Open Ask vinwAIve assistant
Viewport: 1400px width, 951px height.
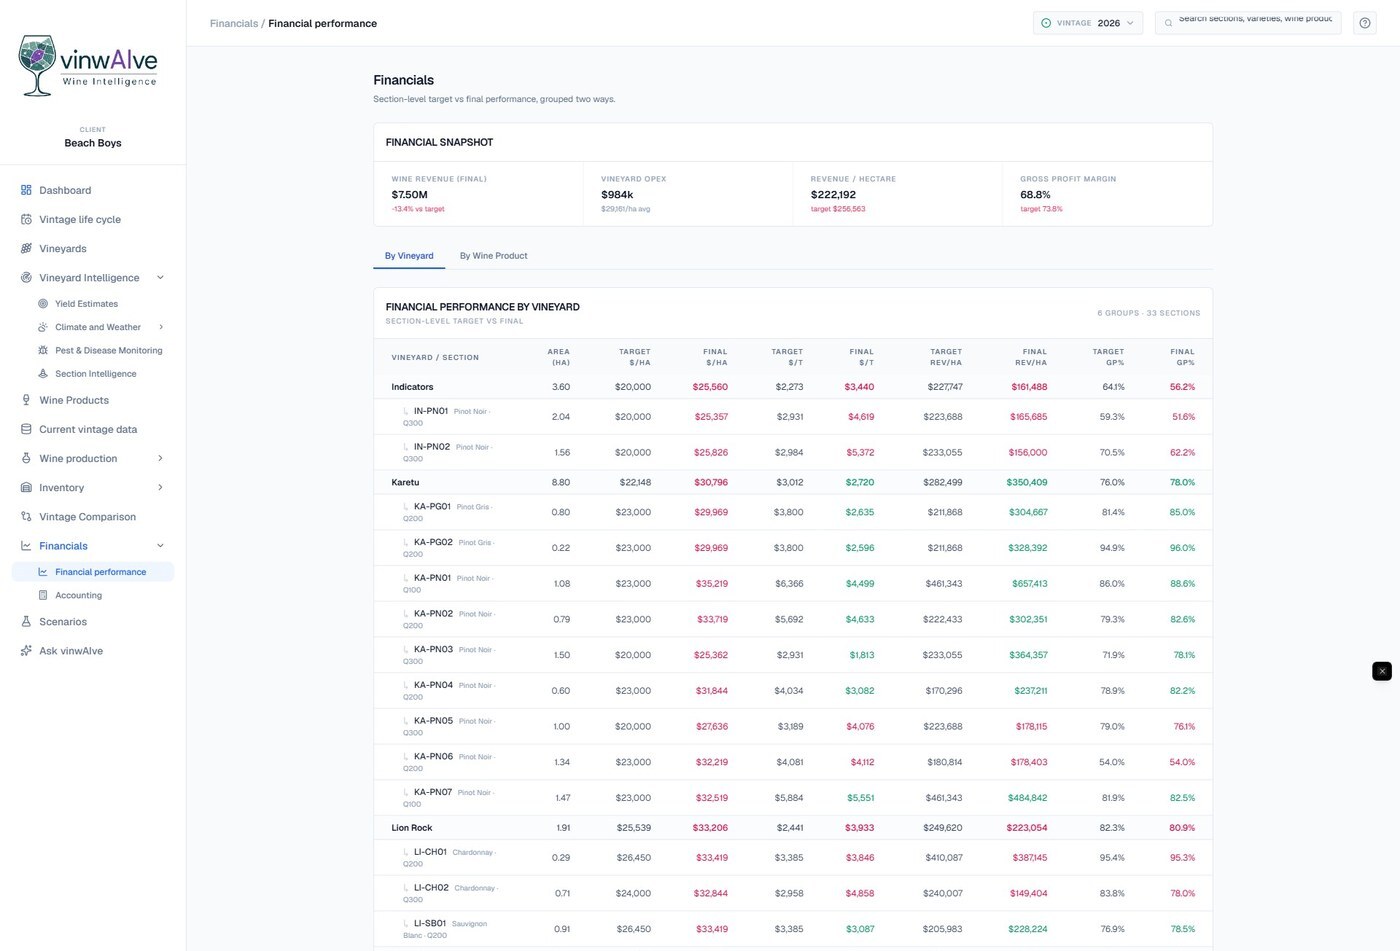click(x=92, y=650)
